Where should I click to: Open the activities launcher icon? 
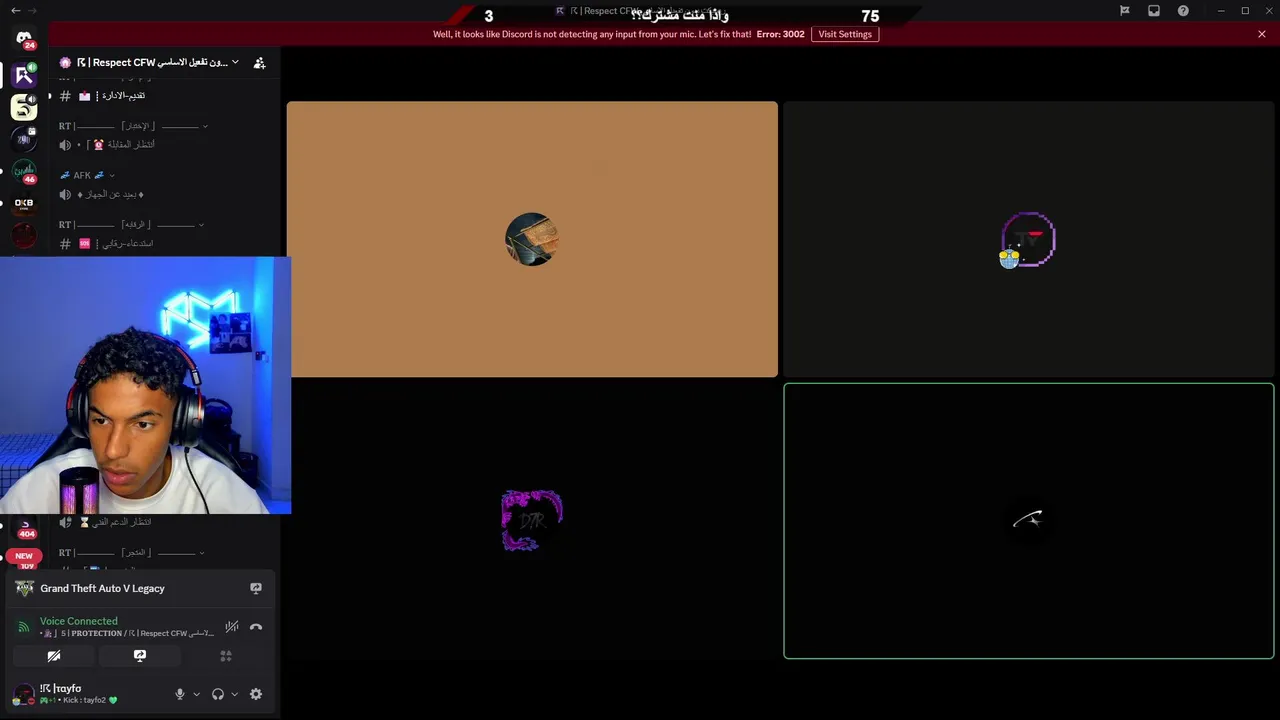[x=226, y=656]
